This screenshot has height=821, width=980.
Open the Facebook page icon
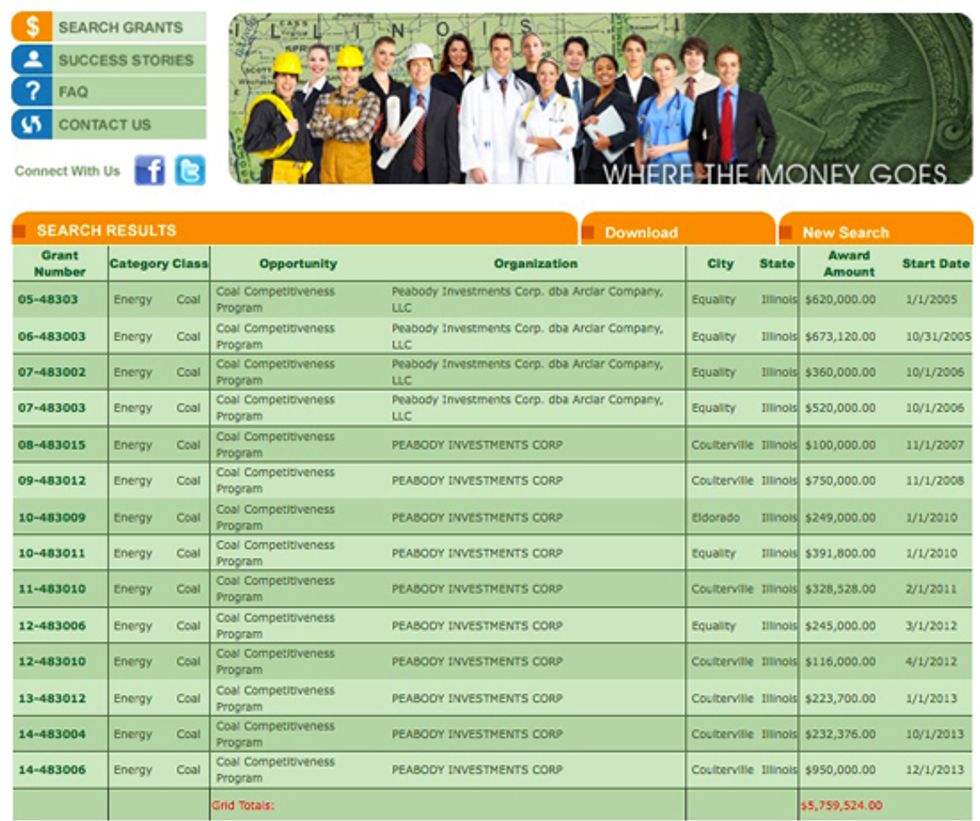tap(150, 171)
